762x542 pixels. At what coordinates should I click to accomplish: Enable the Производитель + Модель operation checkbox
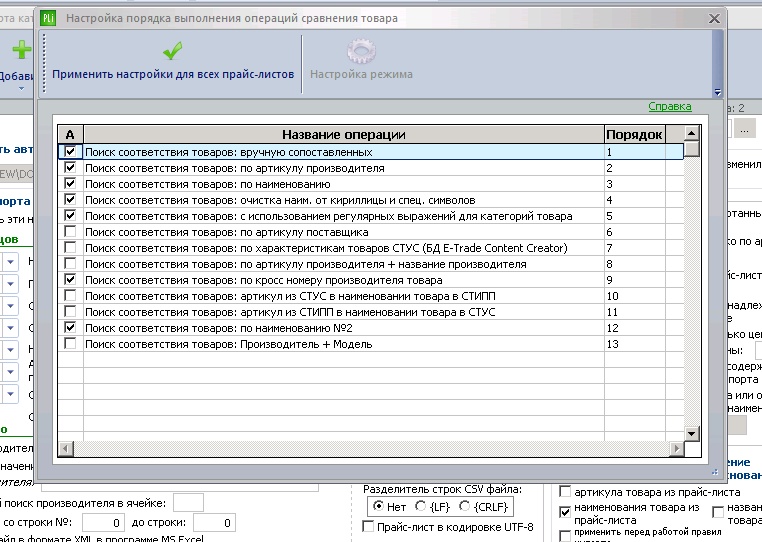pos(70,344)
